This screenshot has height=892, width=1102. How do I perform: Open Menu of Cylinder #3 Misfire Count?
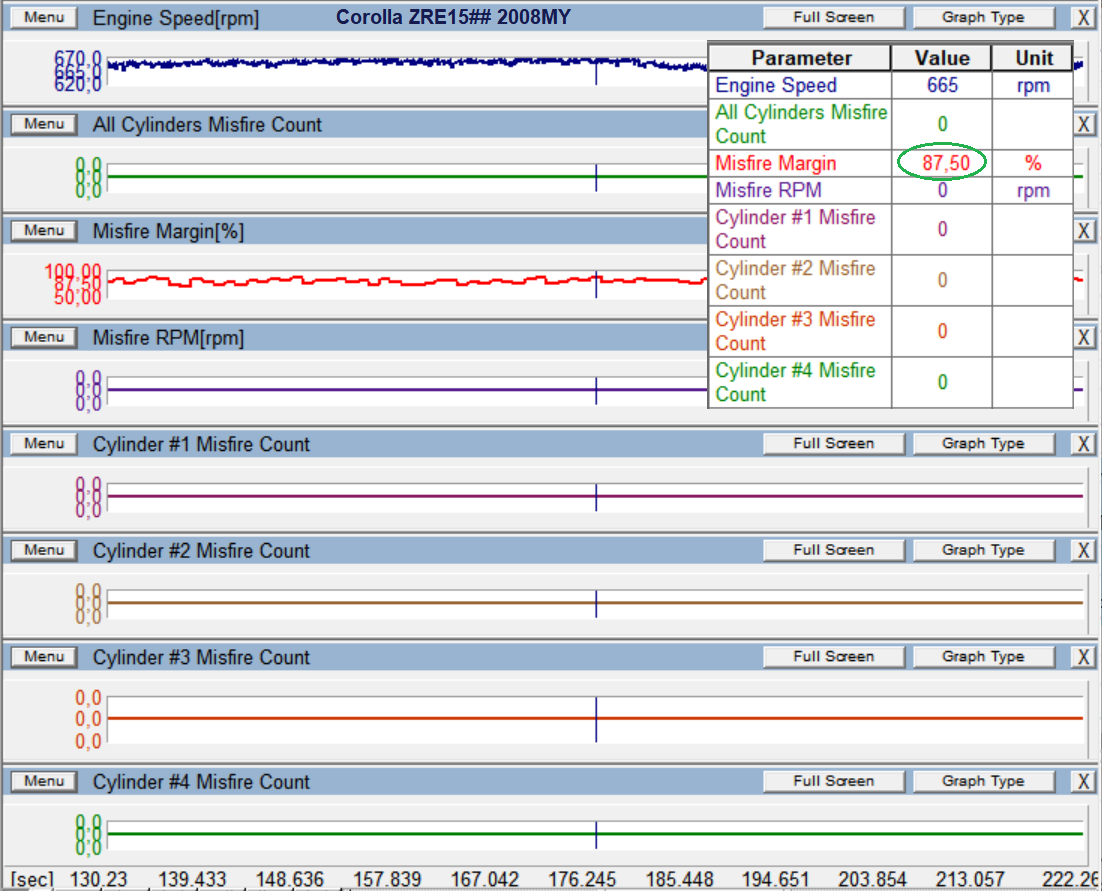point(44,657)
